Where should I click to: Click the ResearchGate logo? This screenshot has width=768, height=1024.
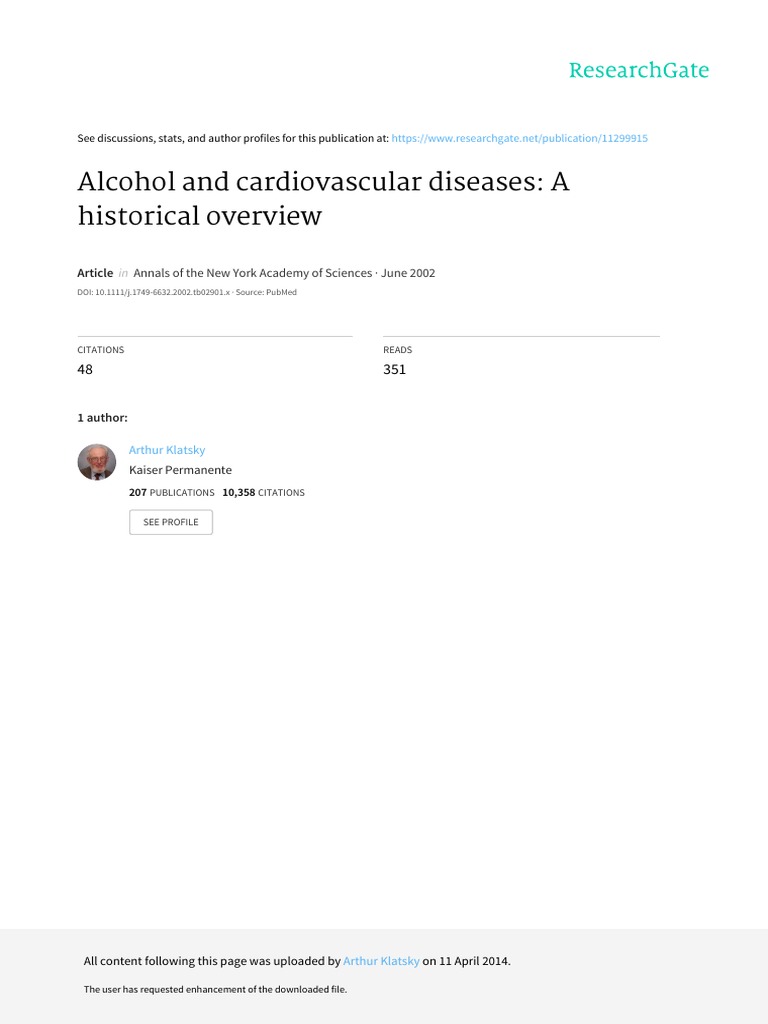click(x=638, y=71)
